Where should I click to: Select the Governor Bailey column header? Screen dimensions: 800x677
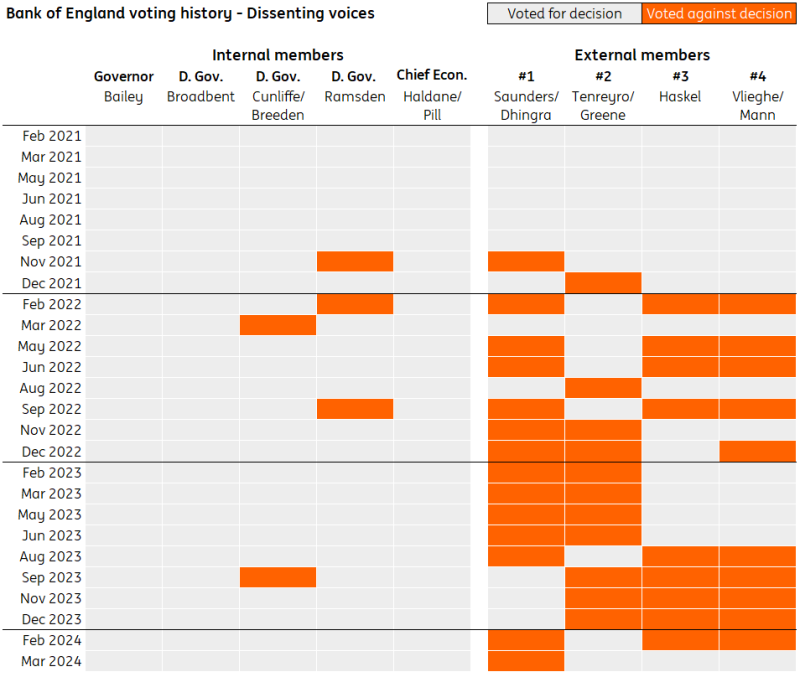124,87
